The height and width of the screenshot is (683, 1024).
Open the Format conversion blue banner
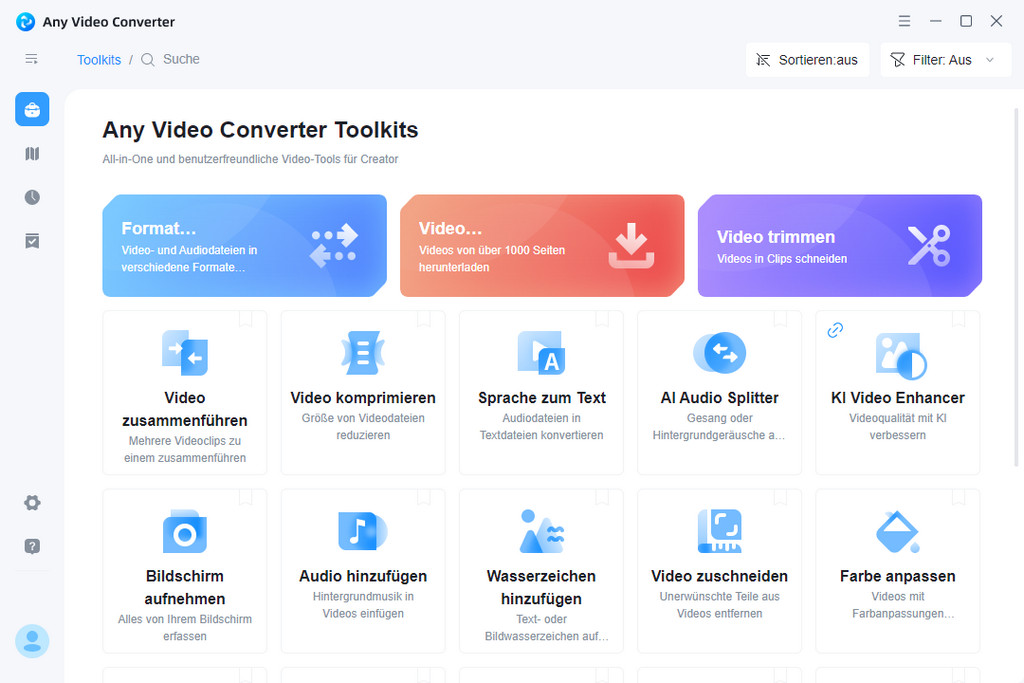(244, 246)
